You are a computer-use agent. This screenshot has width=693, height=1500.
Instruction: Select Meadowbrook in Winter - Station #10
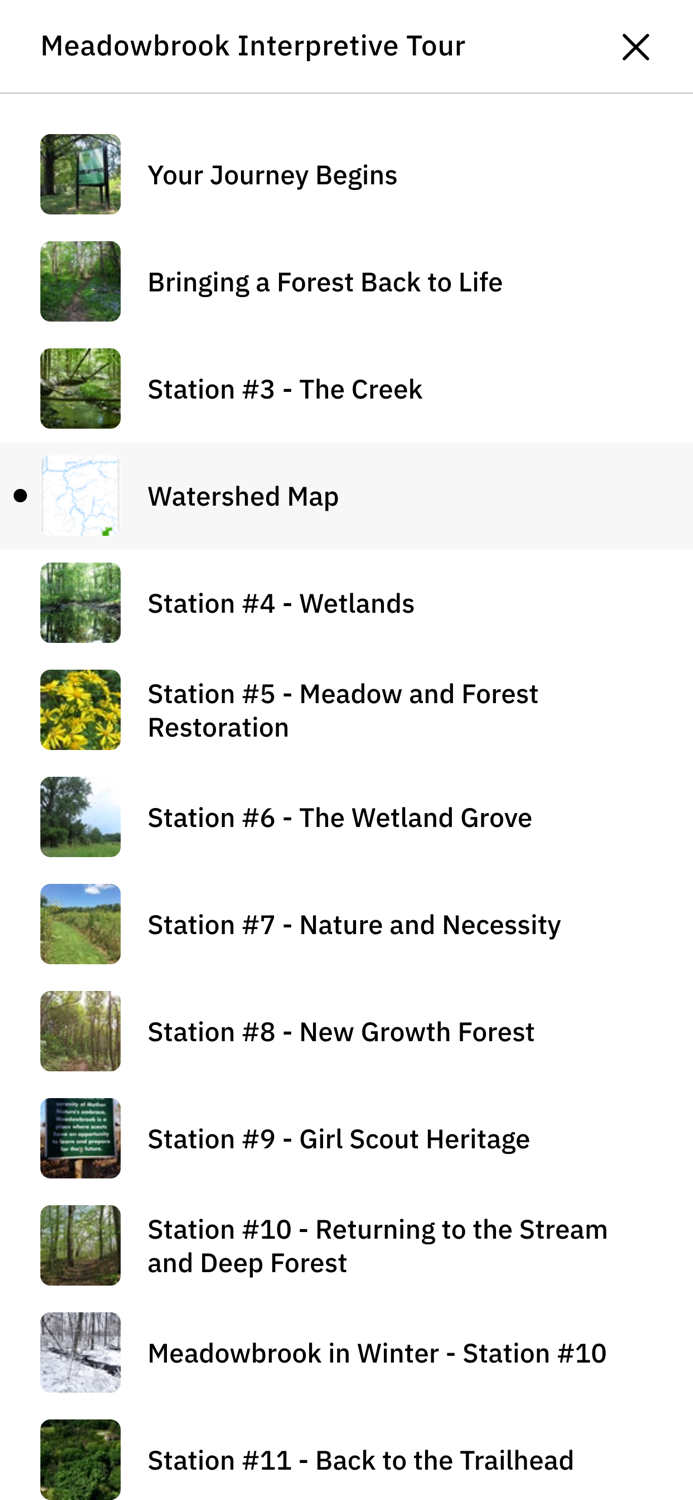click(377, 1352)
